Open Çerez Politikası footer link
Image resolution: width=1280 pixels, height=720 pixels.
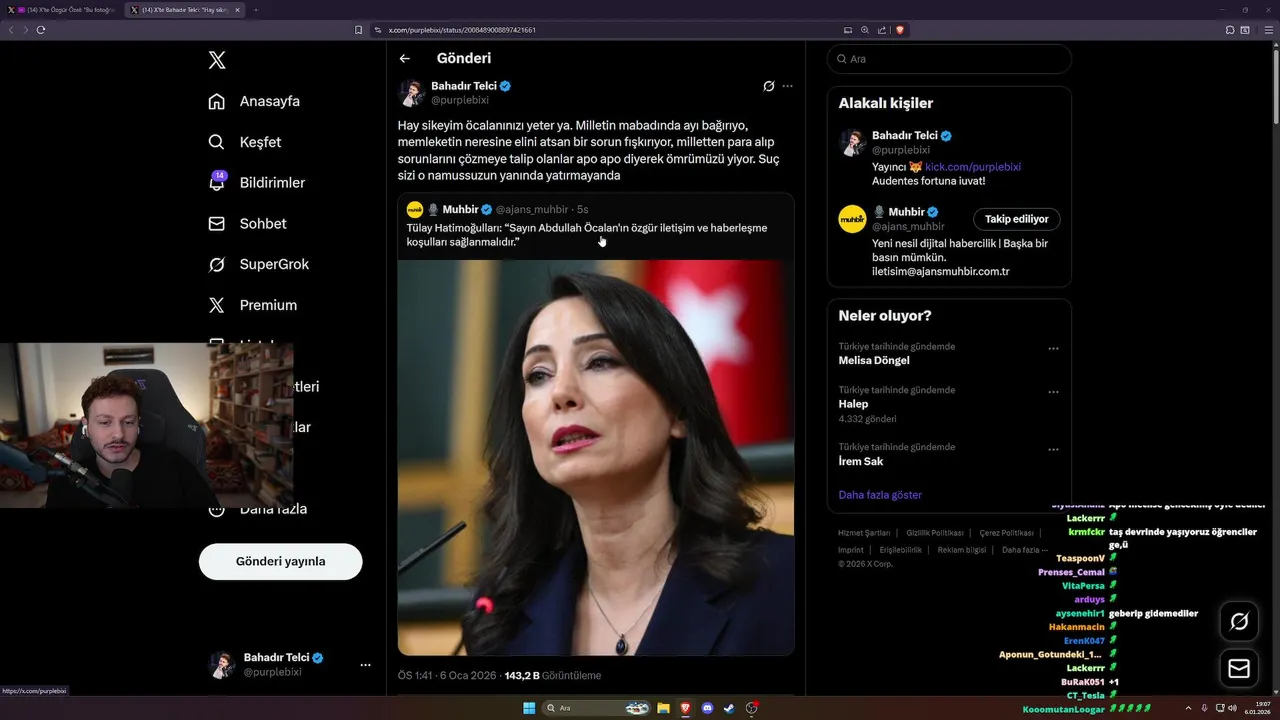pos(1006,533)
